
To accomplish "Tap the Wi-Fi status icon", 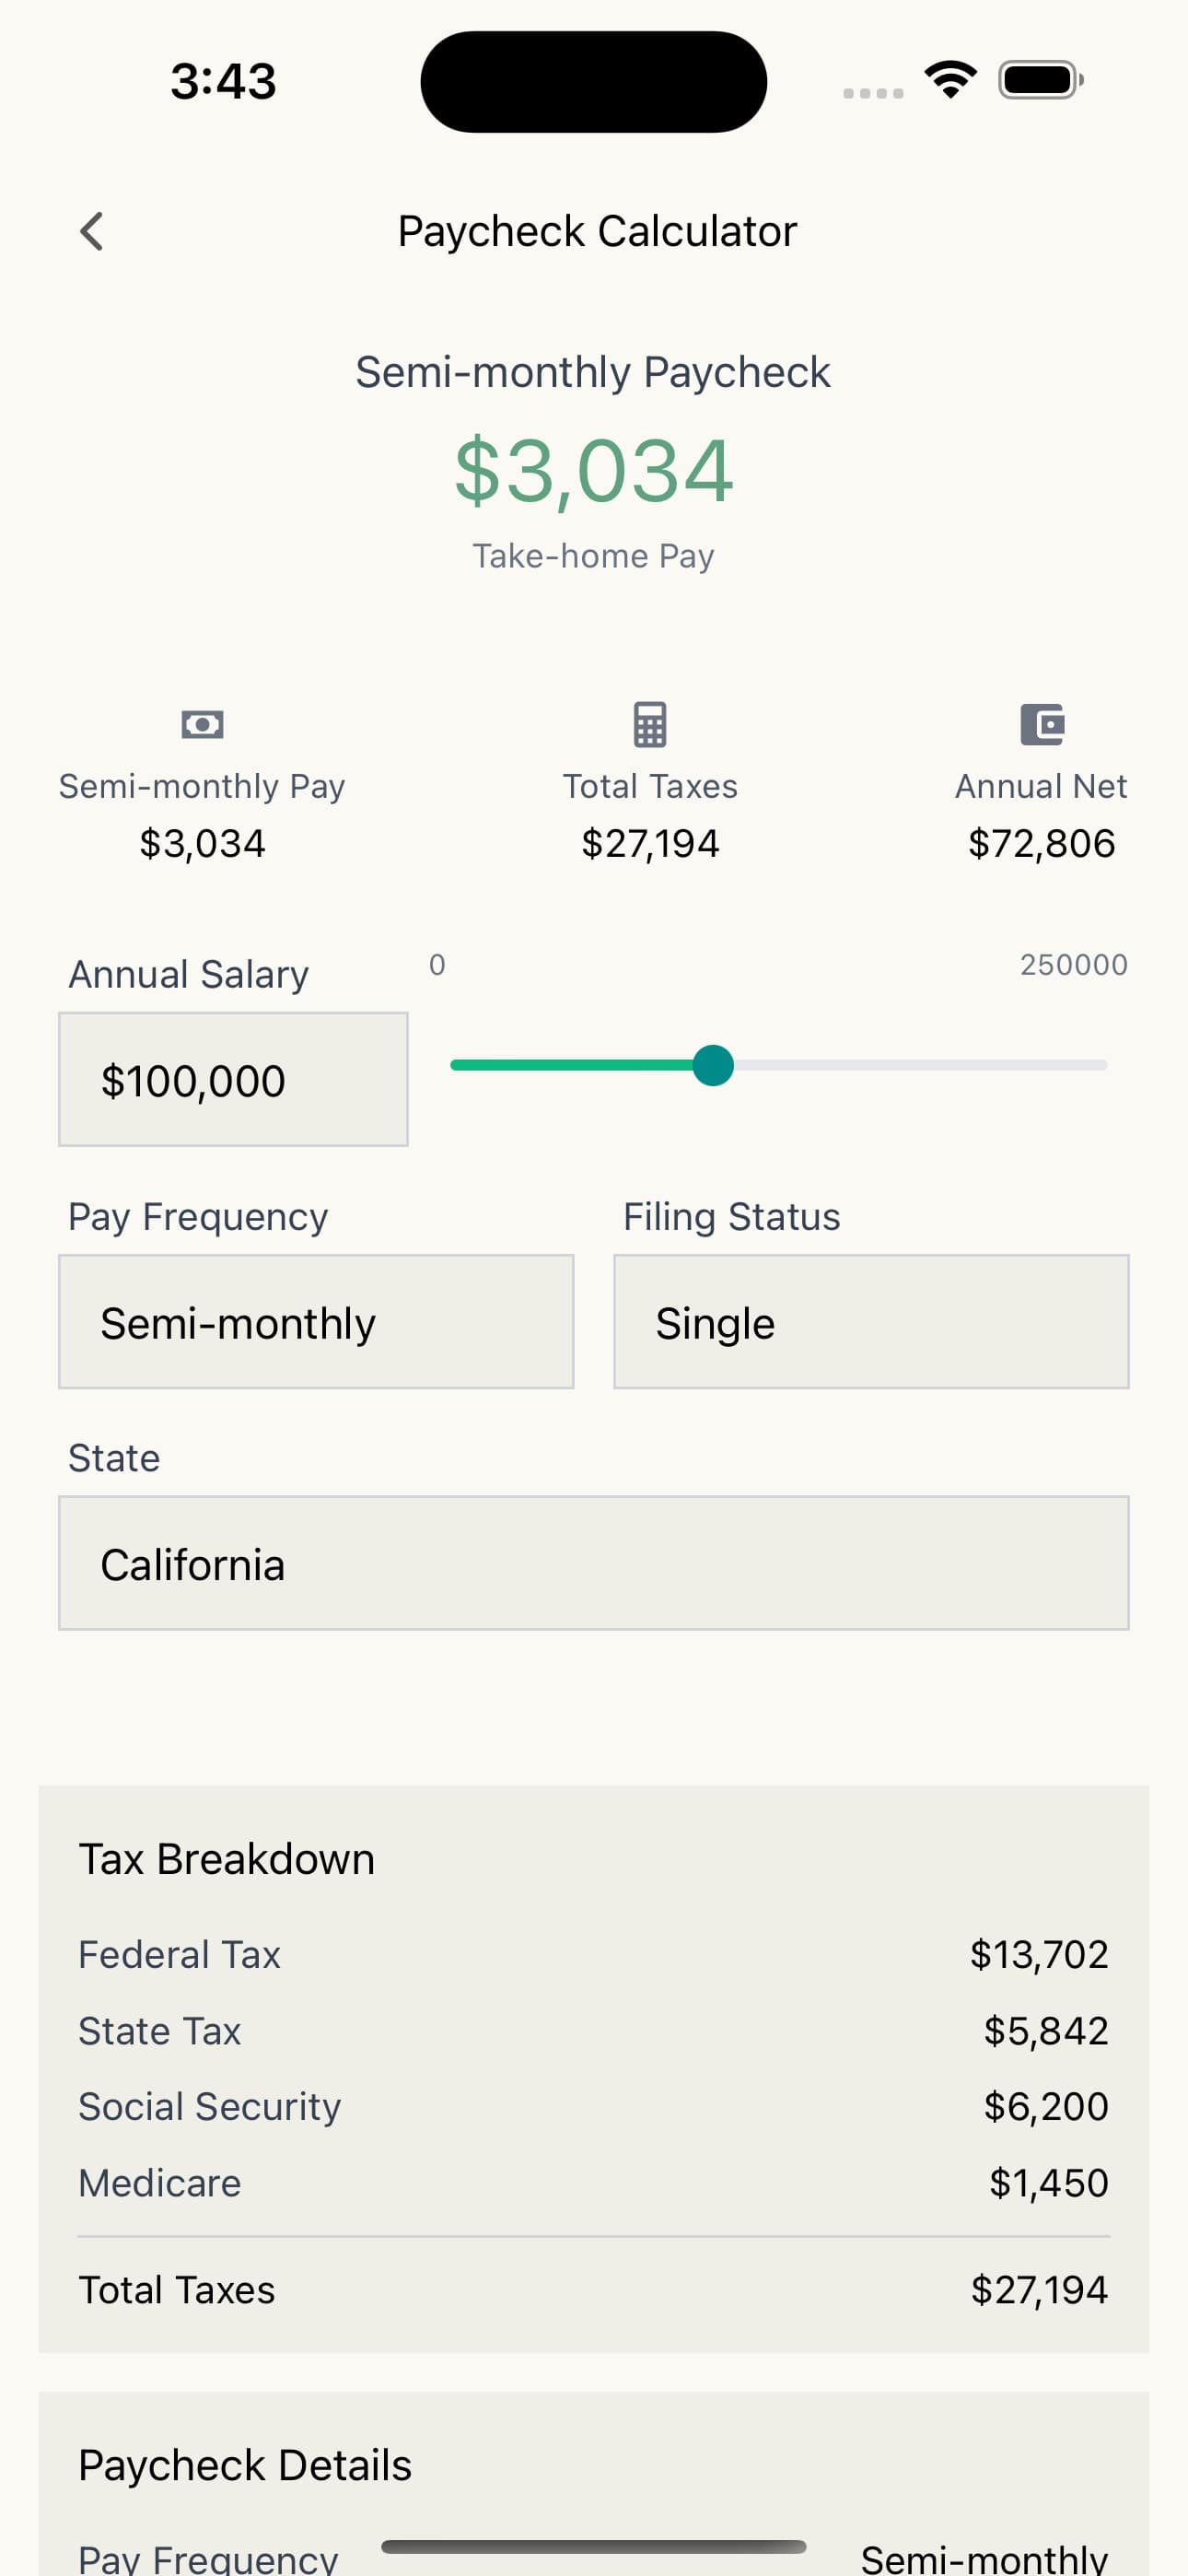I will click(950, 80).
